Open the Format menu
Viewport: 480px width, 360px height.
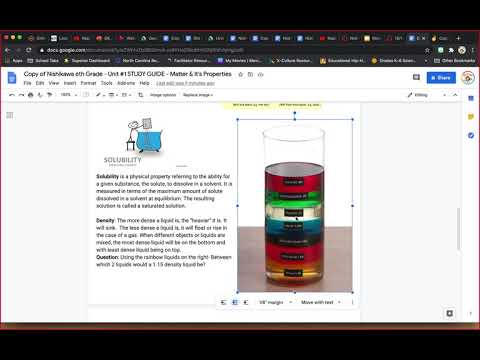tap(88, 83)
